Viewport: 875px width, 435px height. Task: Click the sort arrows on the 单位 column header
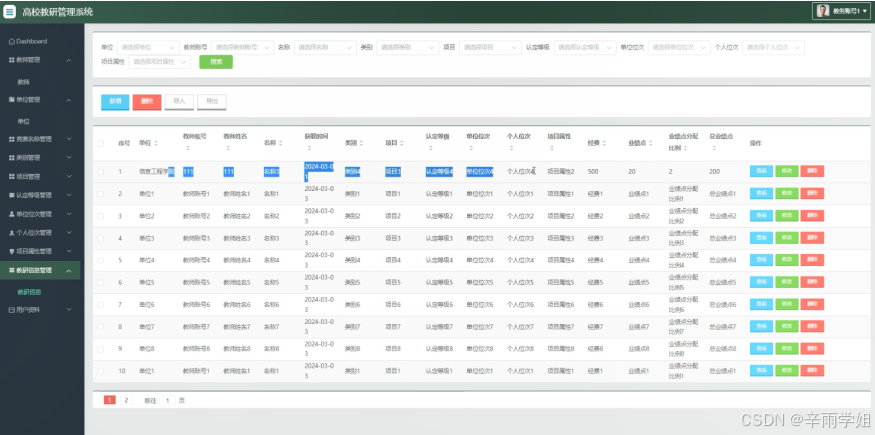pos(156,143)
